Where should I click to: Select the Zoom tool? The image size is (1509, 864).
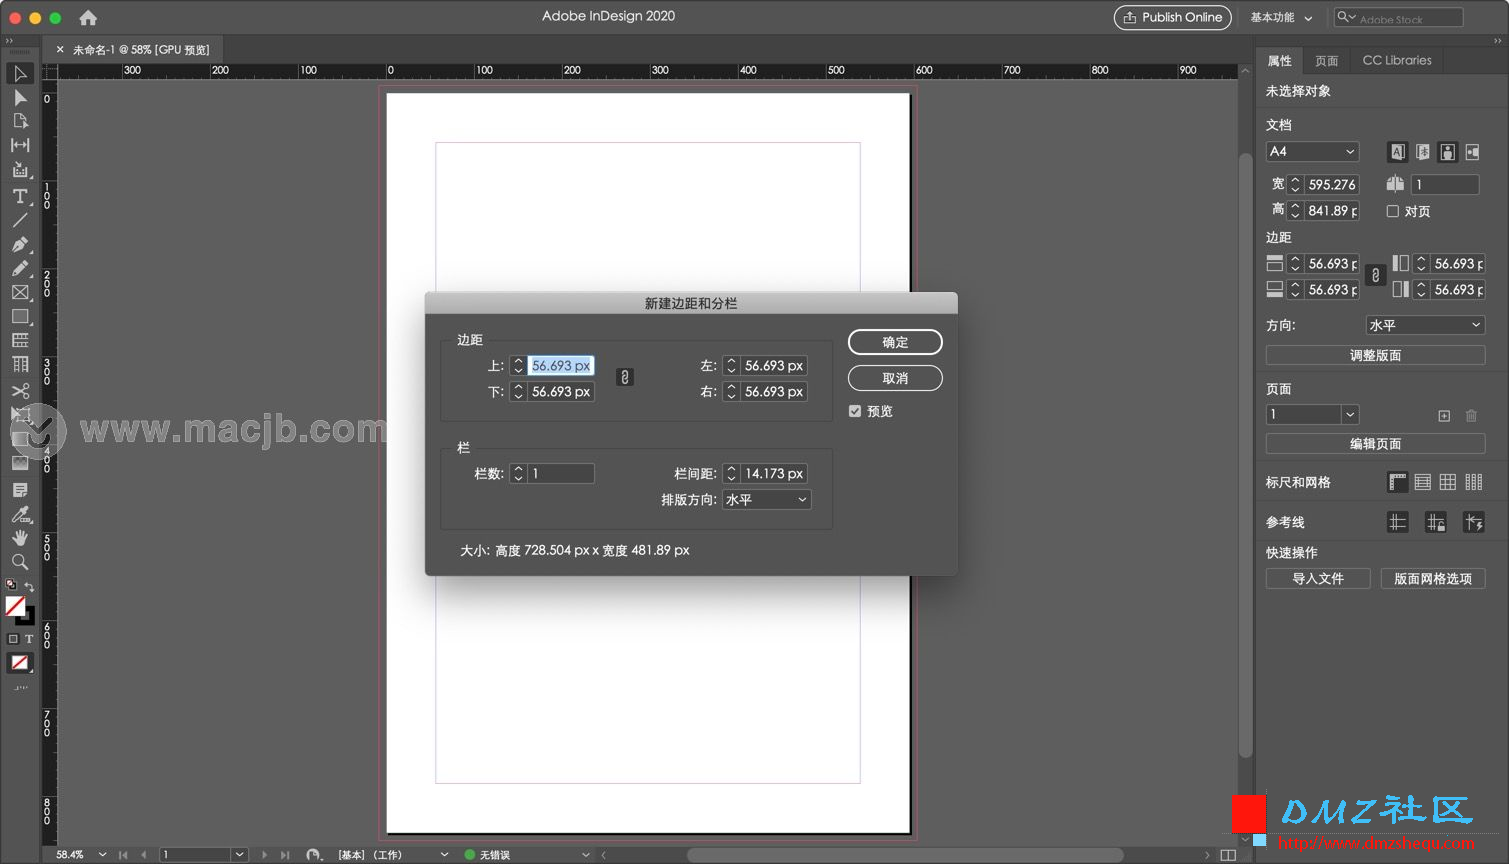[20, 562]
